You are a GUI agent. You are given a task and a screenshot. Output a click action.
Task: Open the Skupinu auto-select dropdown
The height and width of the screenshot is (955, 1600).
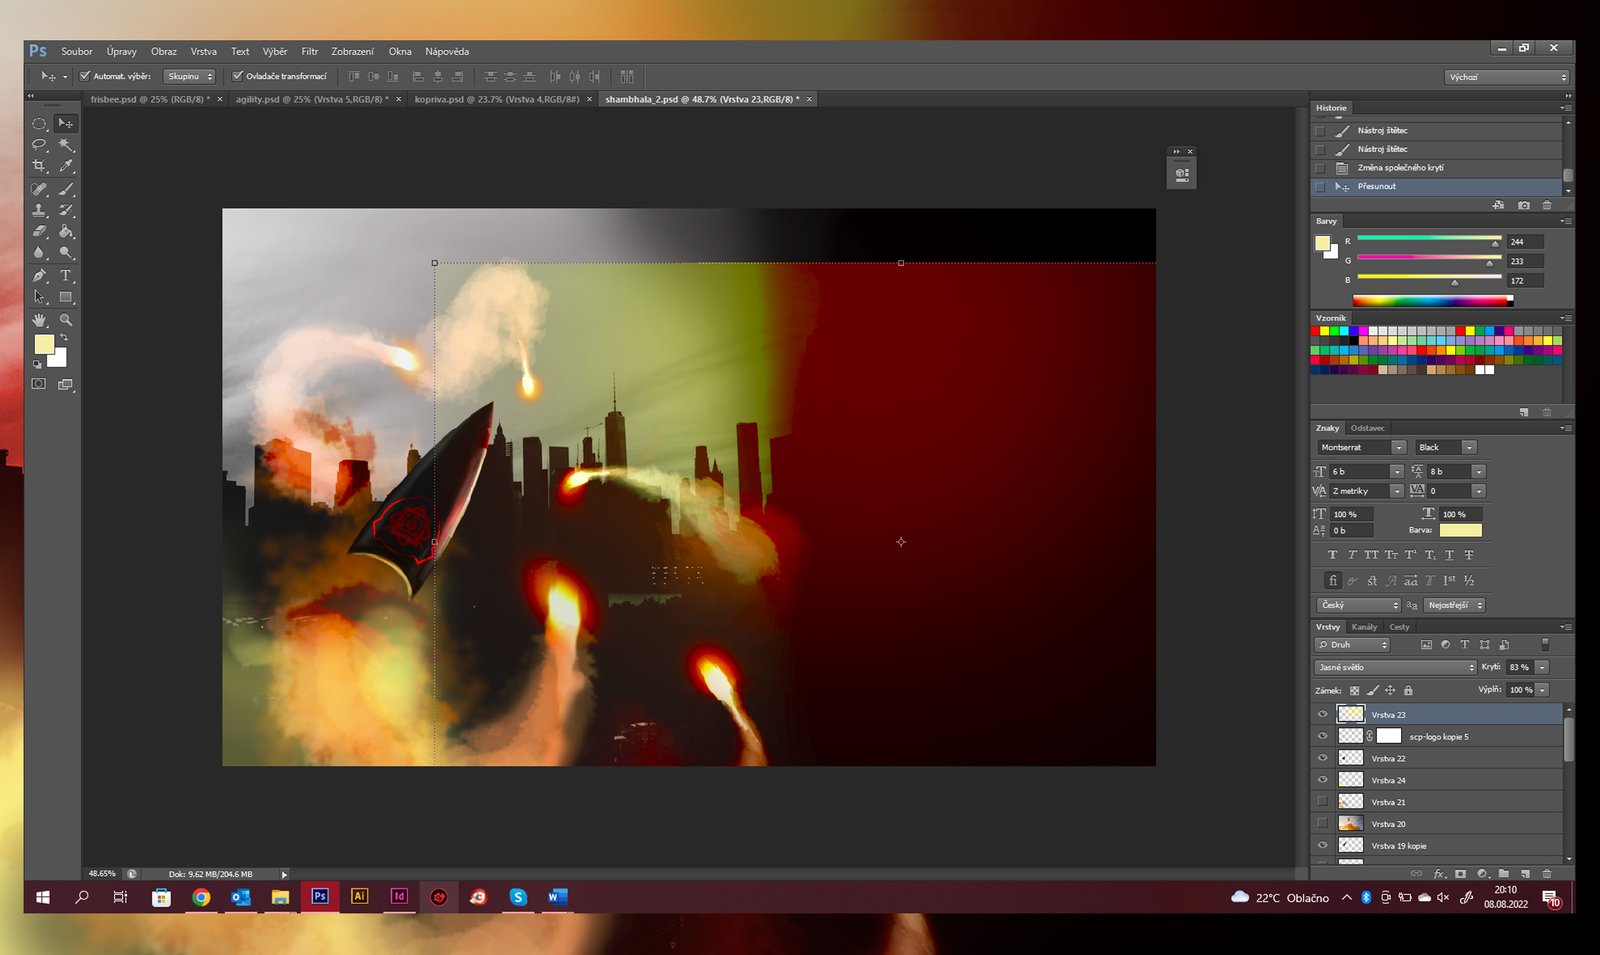[x=190, y=76]
